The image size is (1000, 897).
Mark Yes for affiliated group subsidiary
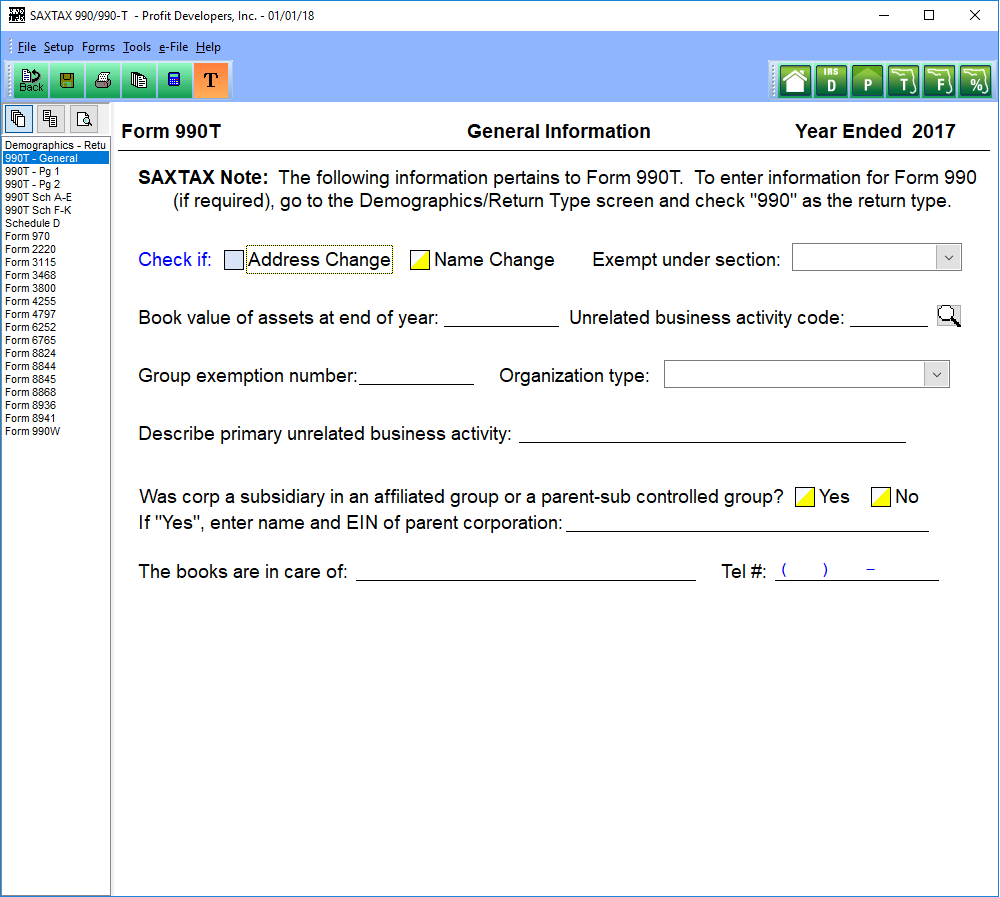pyautogui.click(x=805, y=497)
